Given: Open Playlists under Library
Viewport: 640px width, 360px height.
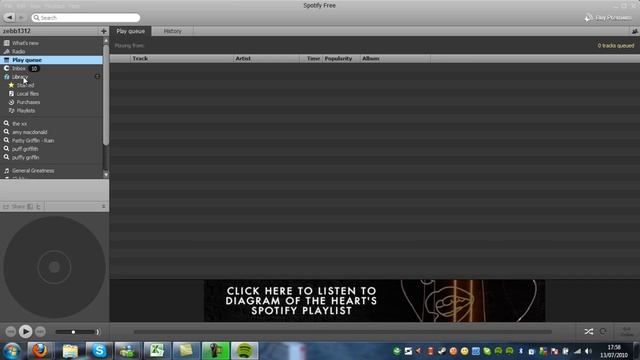Looking at the screenshot, I should pyautogui.click(x=26, y=111).
